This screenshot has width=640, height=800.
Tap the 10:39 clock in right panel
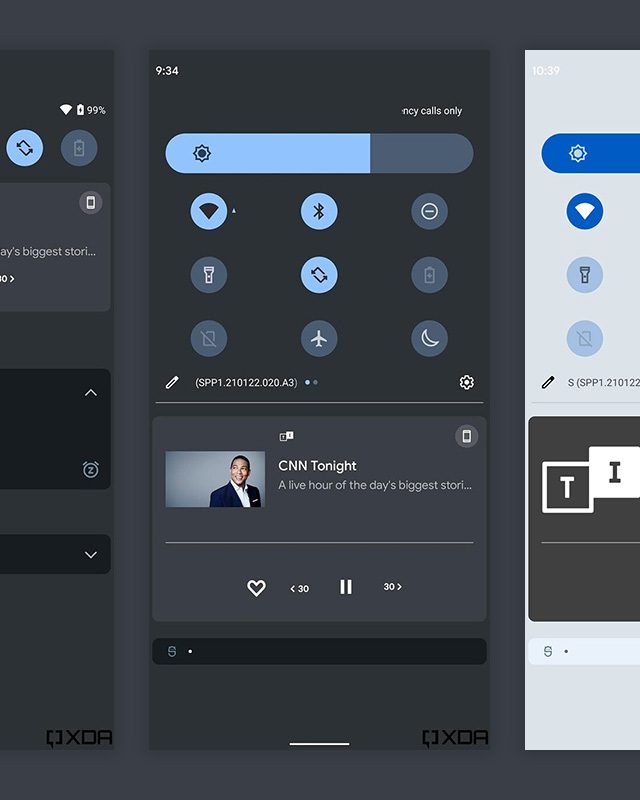pyautogui.click(x=546, y=71)
